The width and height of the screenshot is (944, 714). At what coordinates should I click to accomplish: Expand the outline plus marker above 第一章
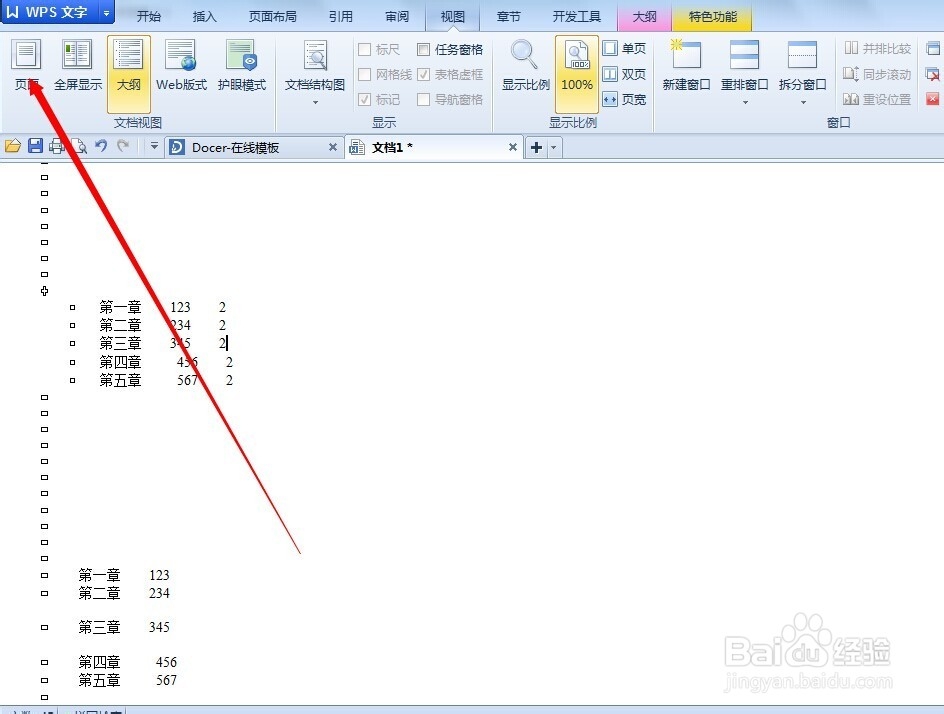coord(45,291)
